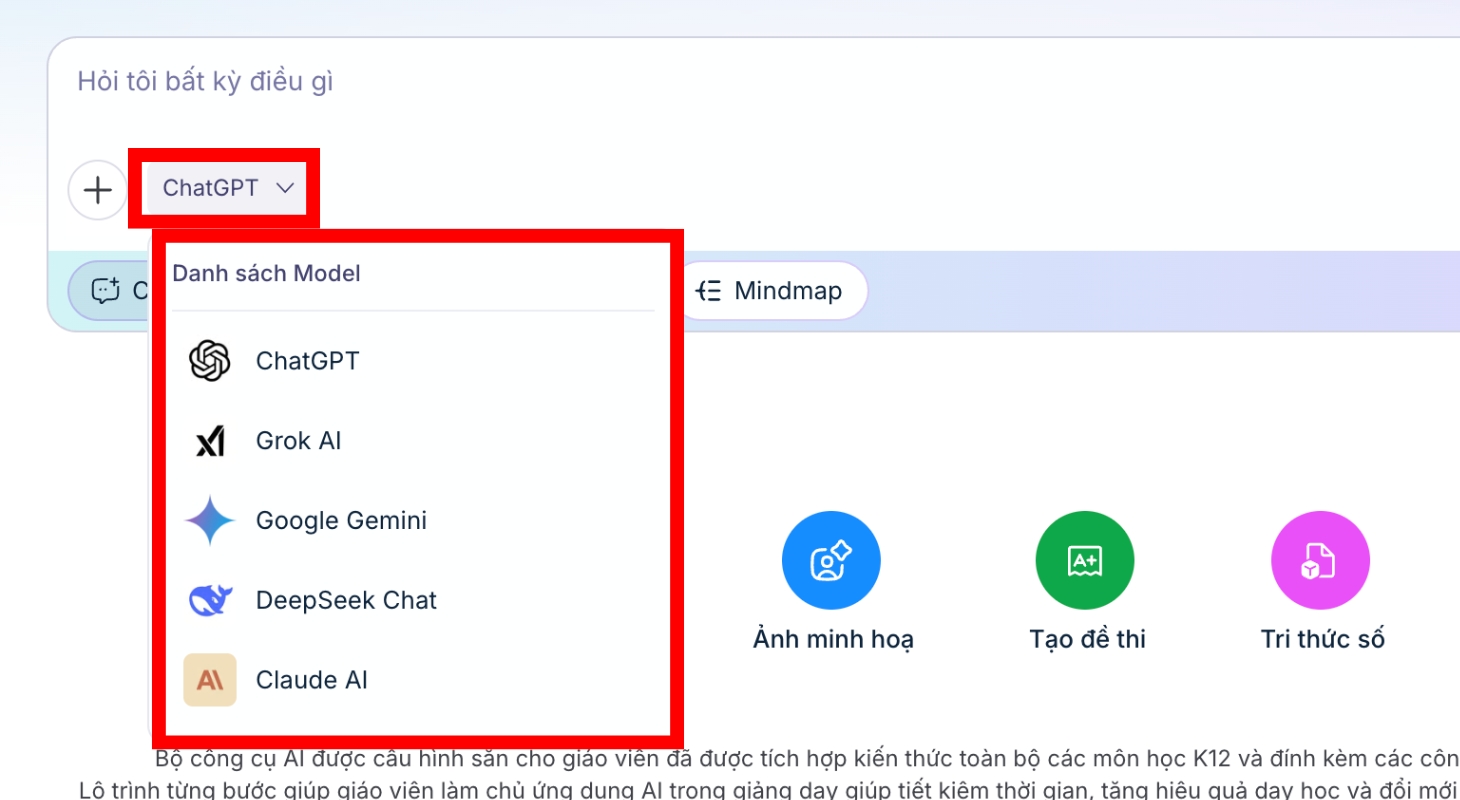Click the Tạo đề thi label
The height and width of the screenshot is (800, 1460).
pos(1085,638)
